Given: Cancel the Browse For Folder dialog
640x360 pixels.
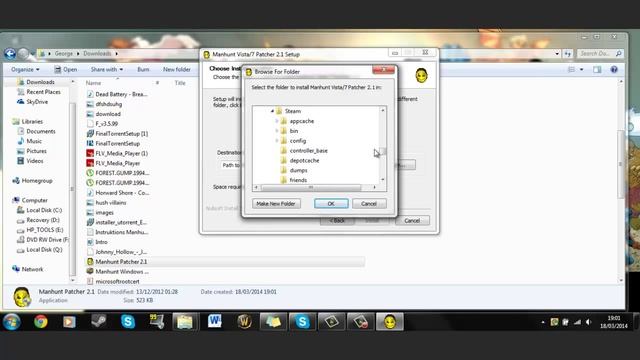Looking at the screenshot, I should point(369,203).
